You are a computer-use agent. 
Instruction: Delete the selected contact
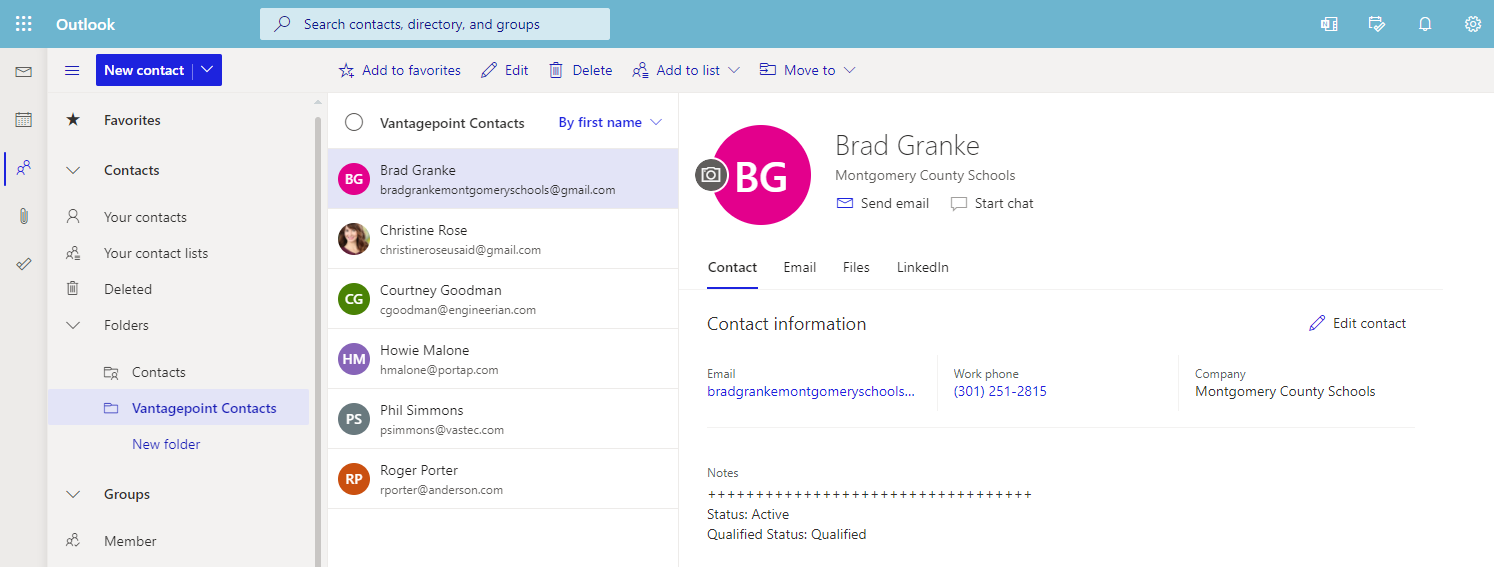pyautogui.click(x=580, y=70)
